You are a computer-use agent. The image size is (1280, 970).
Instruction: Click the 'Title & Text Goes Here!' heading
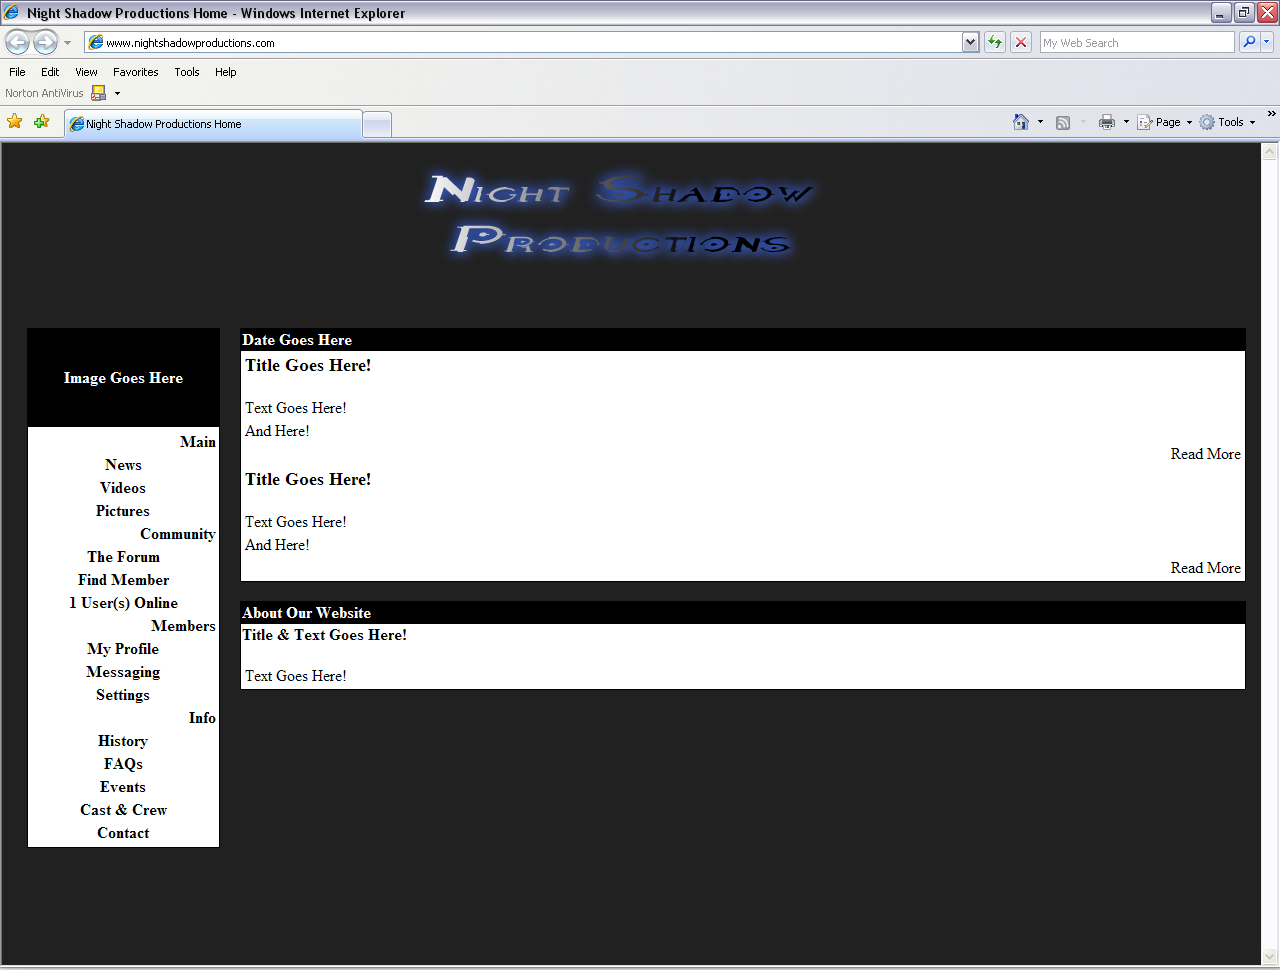click(x=324, y=635)
